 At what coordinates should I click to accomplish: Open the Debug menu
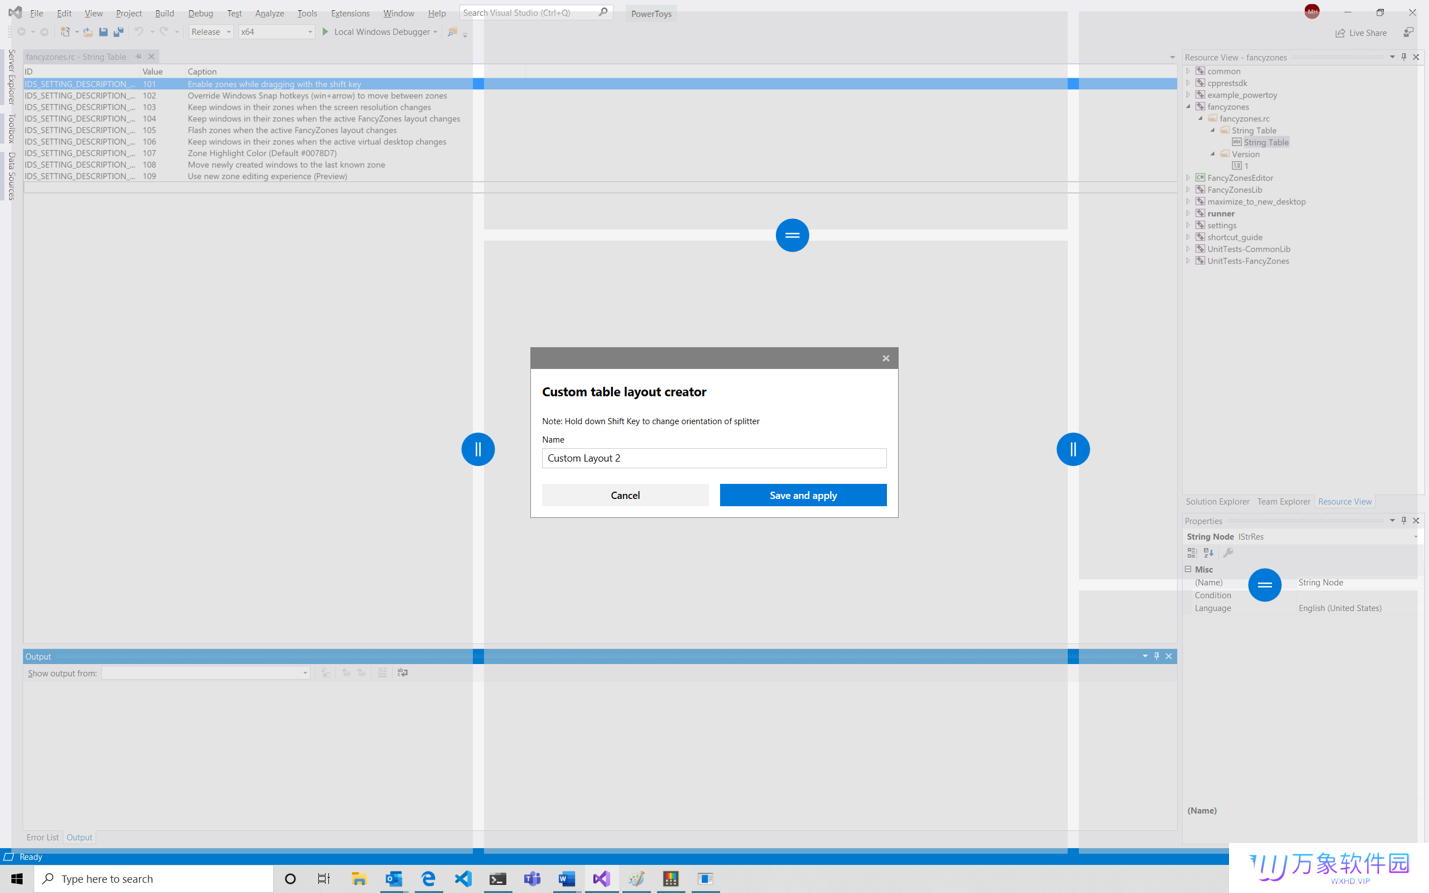pyautogui.click(x=200, y=13)
